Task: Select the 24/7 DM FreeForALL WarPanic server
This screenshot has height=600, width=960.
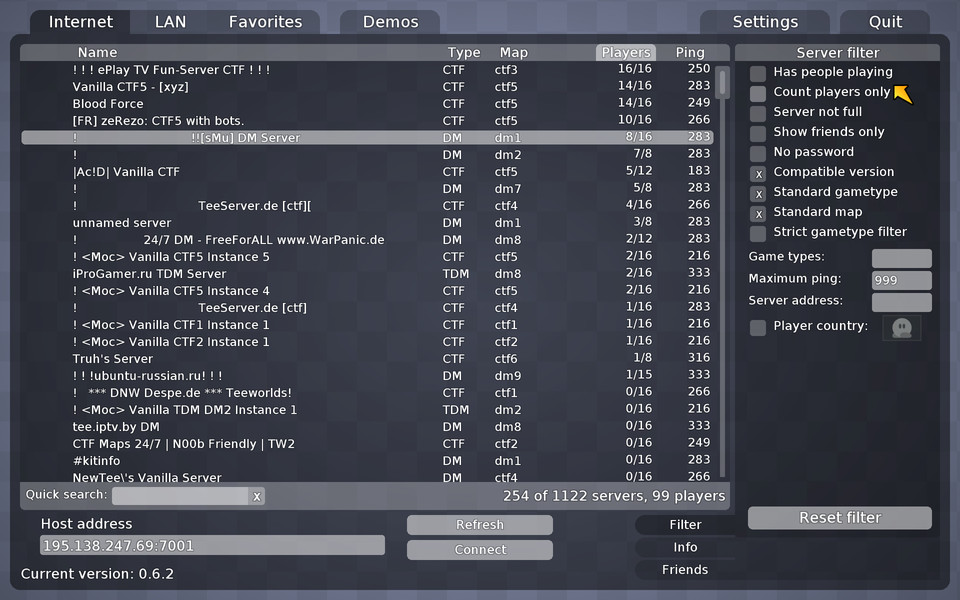Action: (x=367, y=240)
